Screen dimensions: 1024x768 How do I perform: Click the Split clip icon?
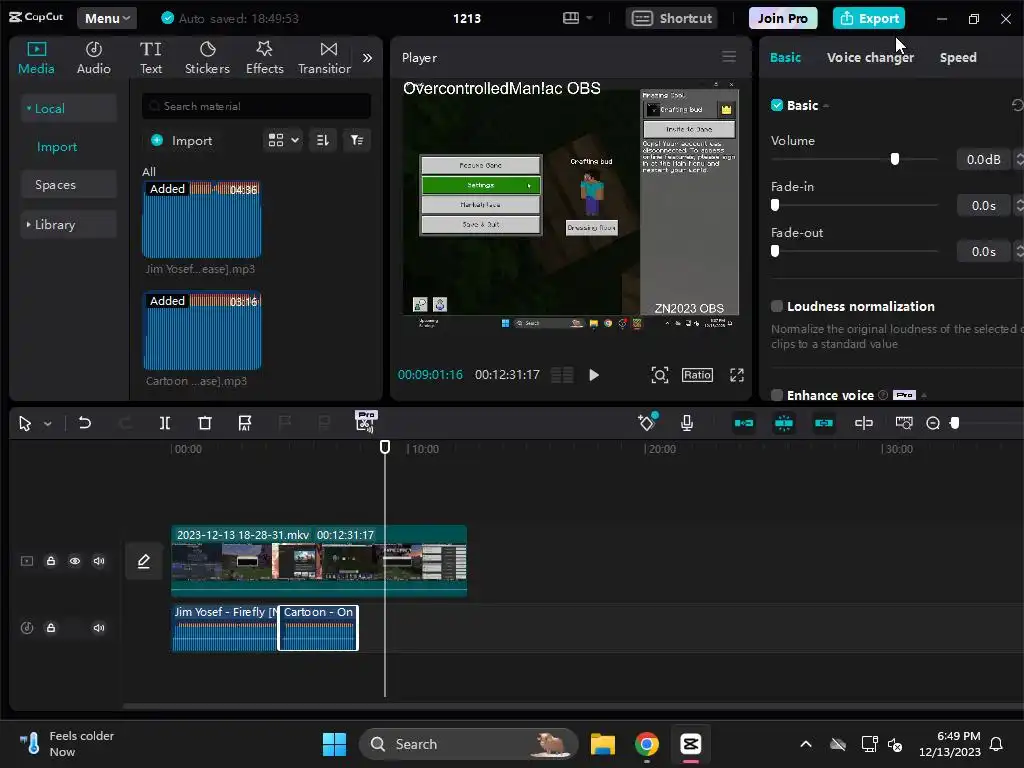click(x=165, y=423)
